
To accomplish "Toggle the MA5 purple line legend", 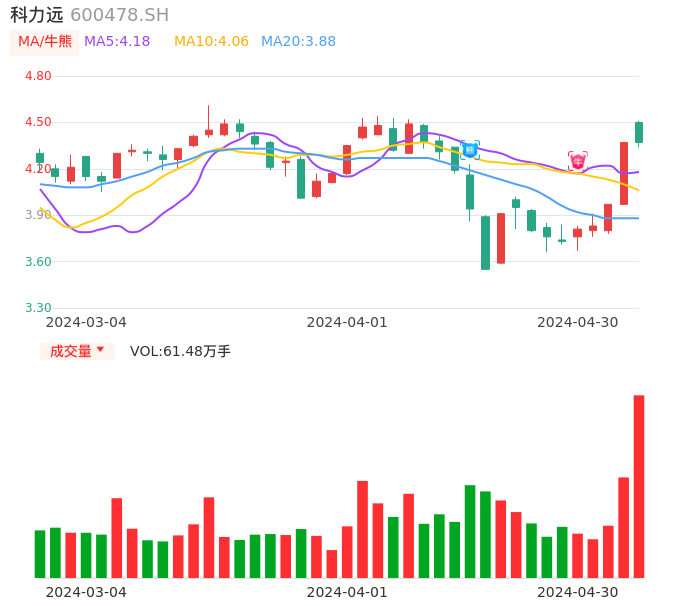I will pos(117,42).
